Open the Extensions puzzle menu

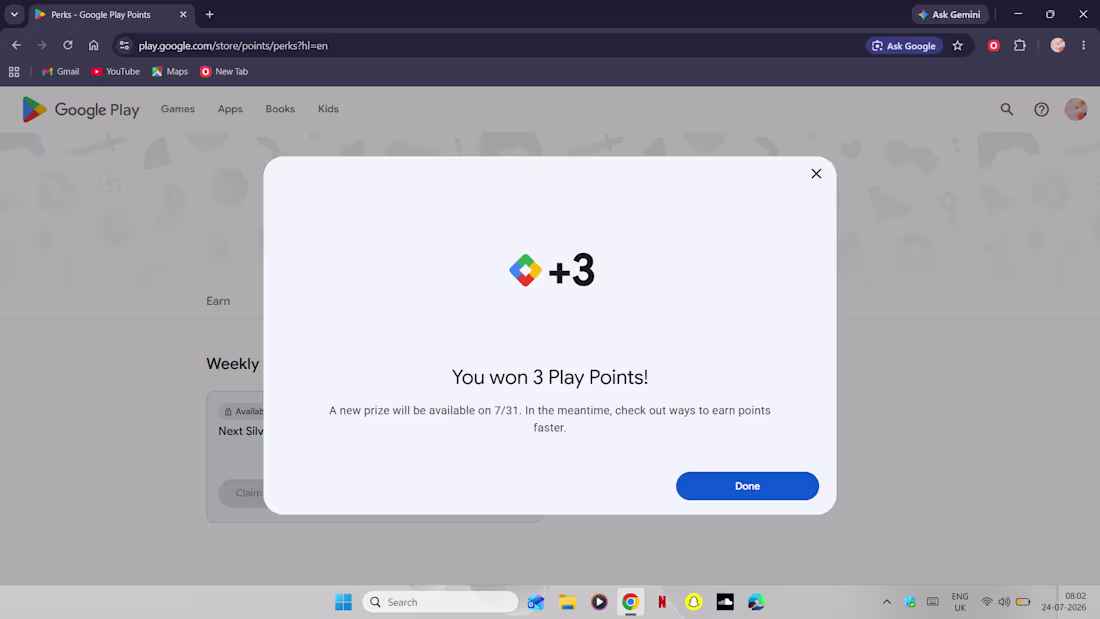click(x=1020, y=46)
